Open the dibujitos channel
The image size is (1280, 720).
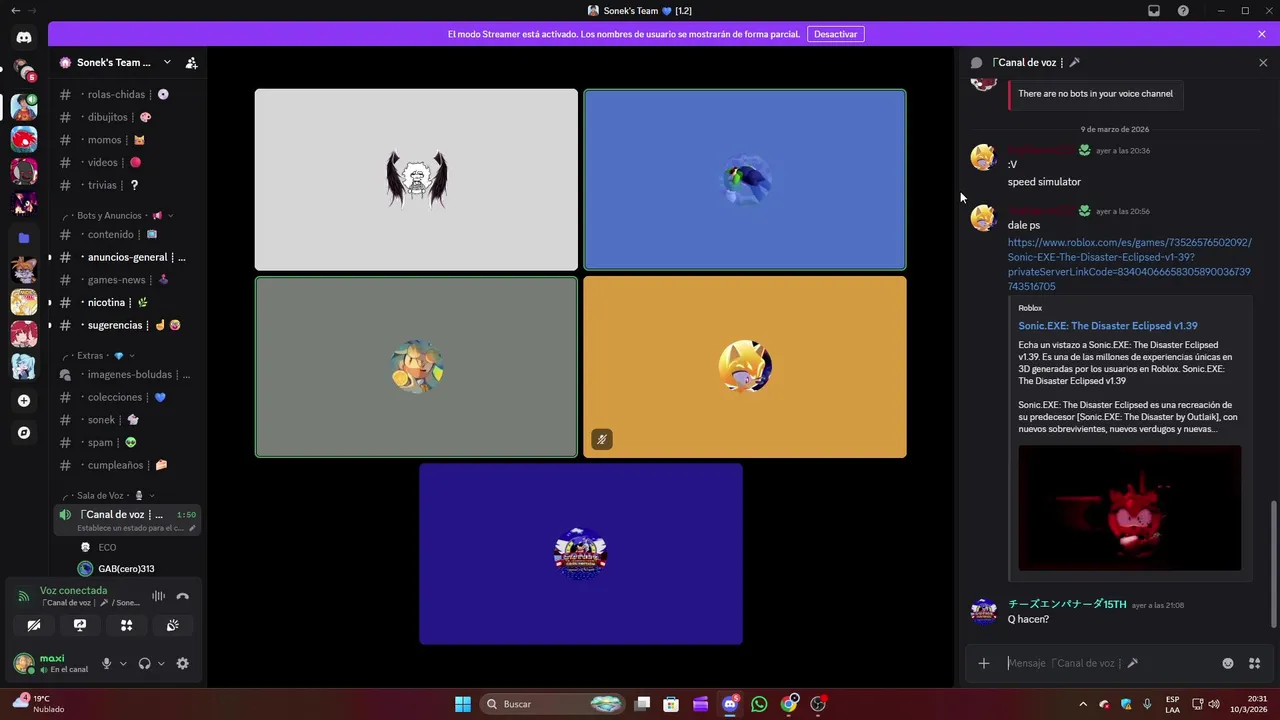click(128, 117)
